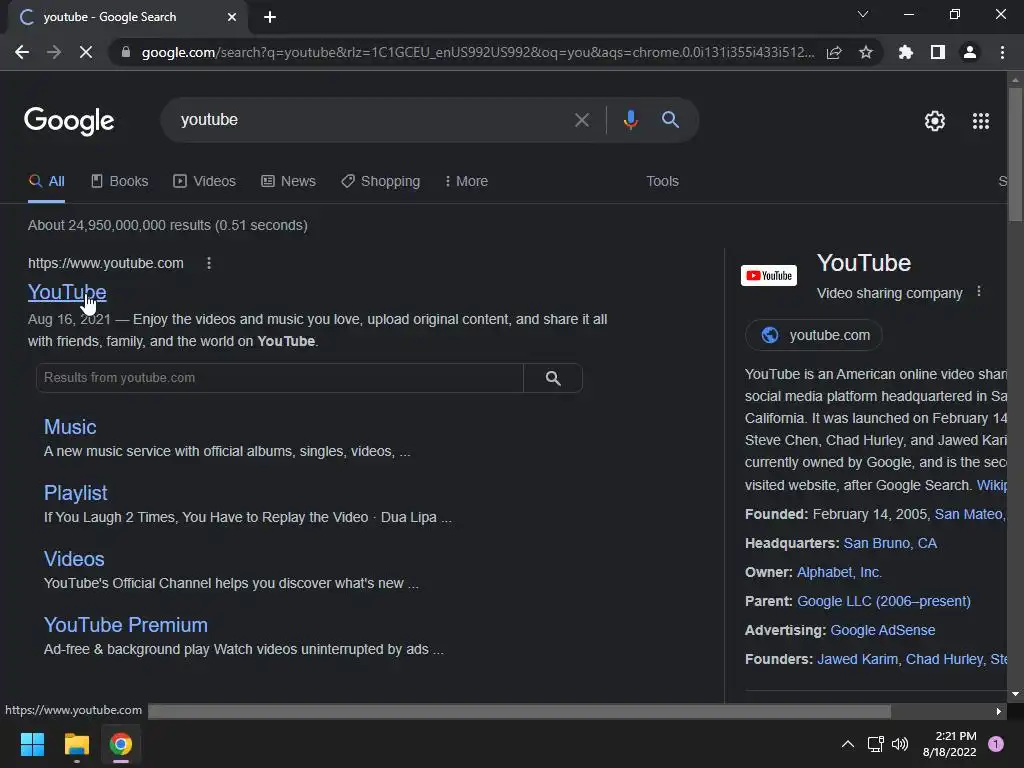
Task: Open the Chrome three-dot menu
Action: pos(1002,52)
